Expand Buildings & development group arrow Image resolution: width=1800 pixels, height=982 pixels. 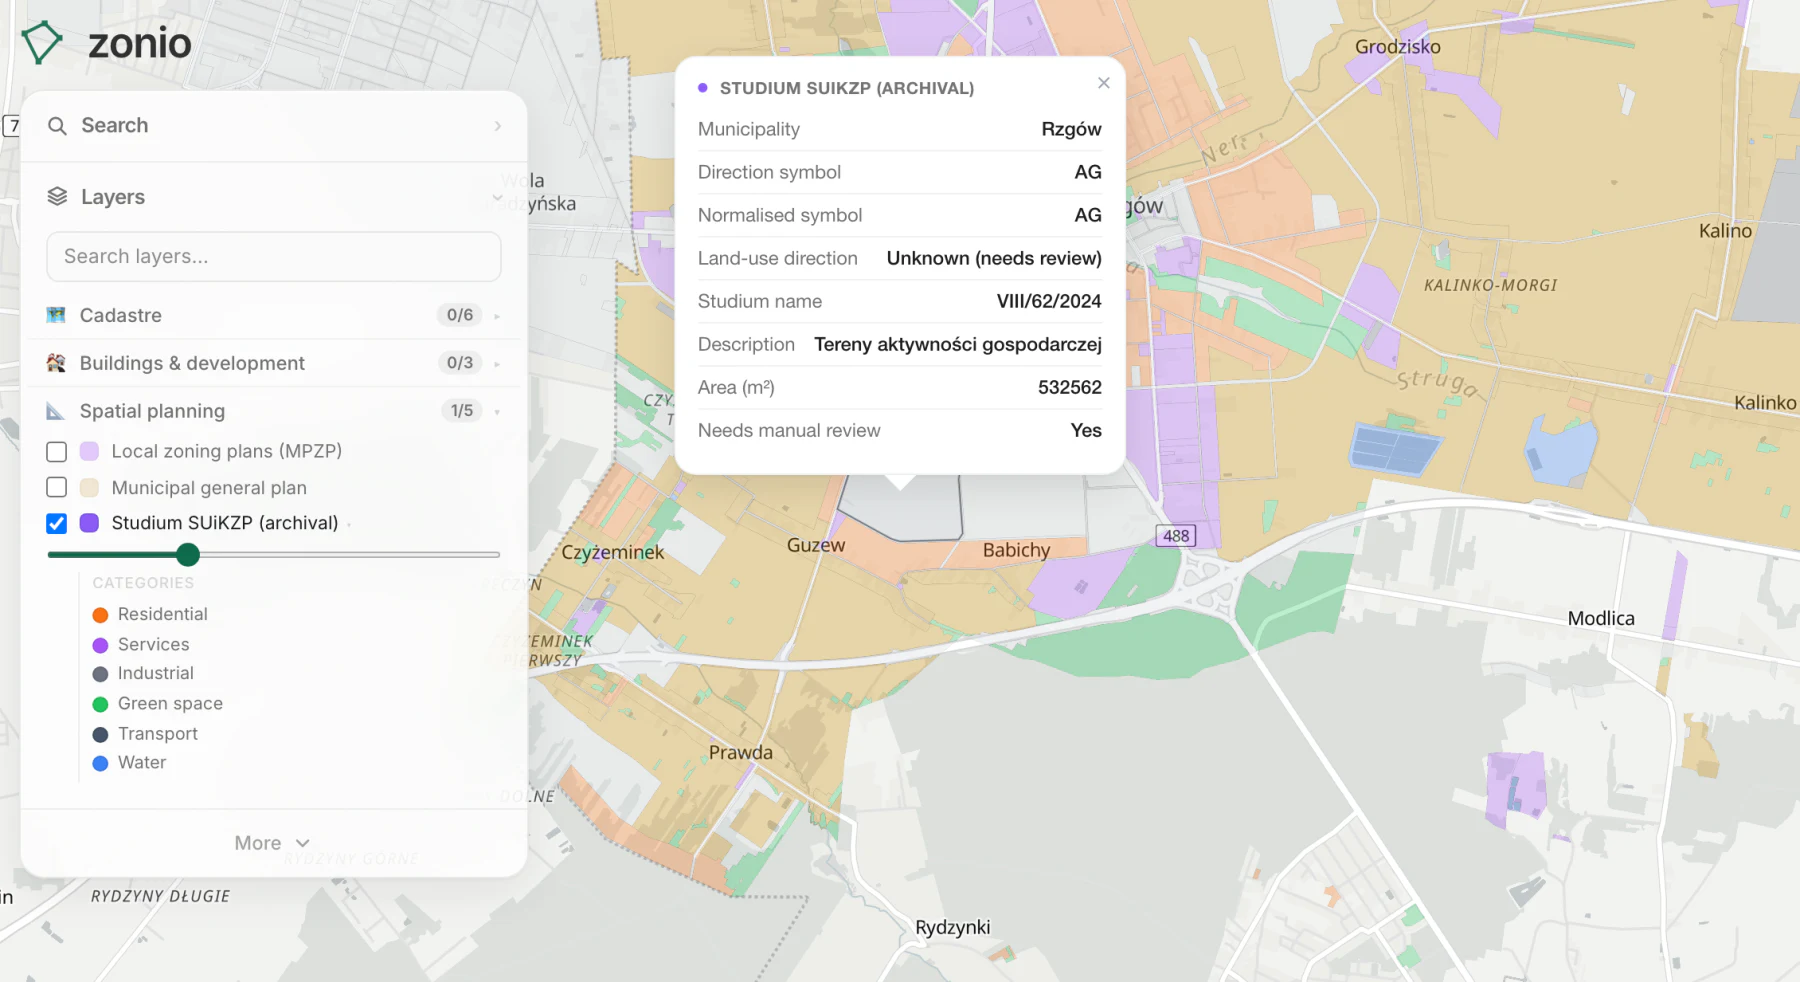(497, 364)
